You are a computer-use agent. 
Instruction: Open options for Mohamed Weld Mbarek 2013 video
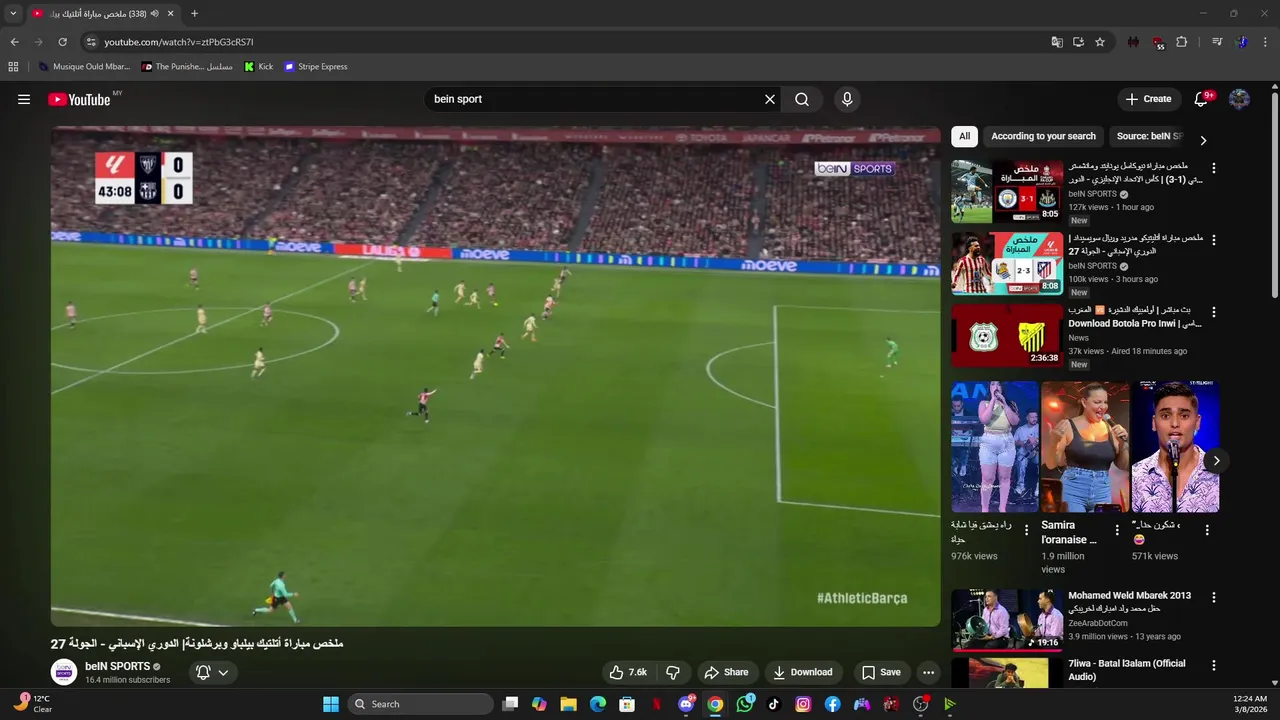[x=1214, y=597]
